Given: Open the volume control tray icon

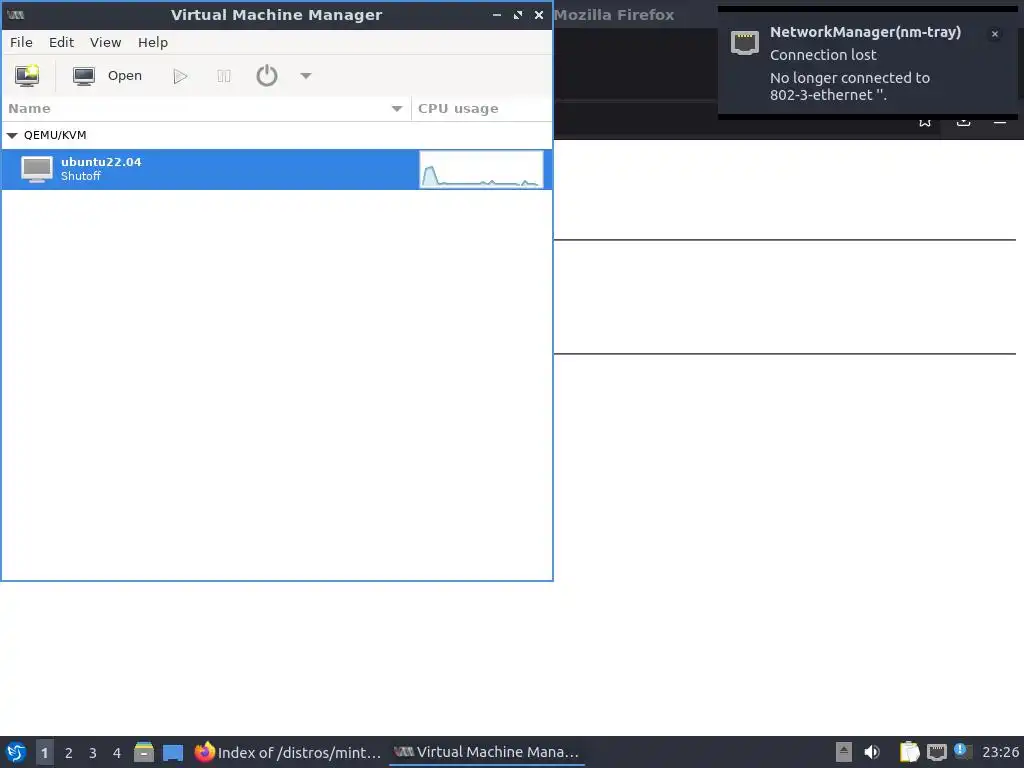Looking at the screenshot, I should pos(872,752).
